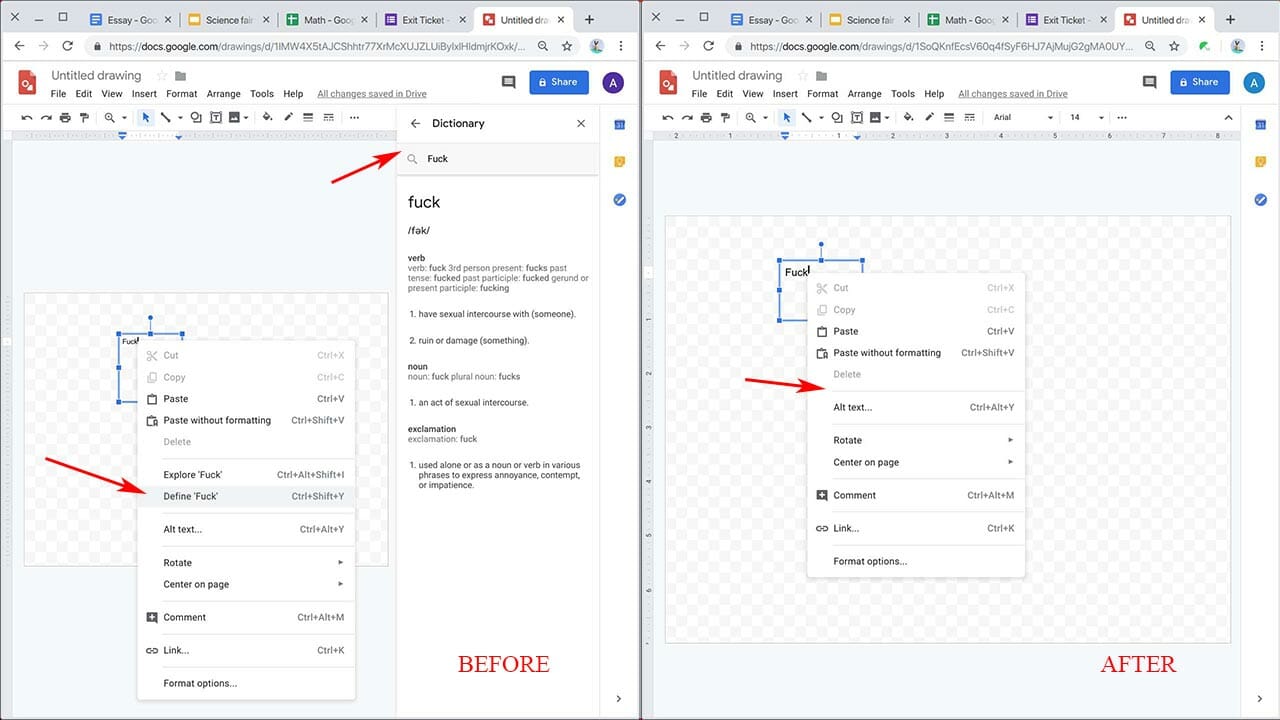
Task: Open the Line tool dropdown arrow in left window
Action: click(180, 118)
